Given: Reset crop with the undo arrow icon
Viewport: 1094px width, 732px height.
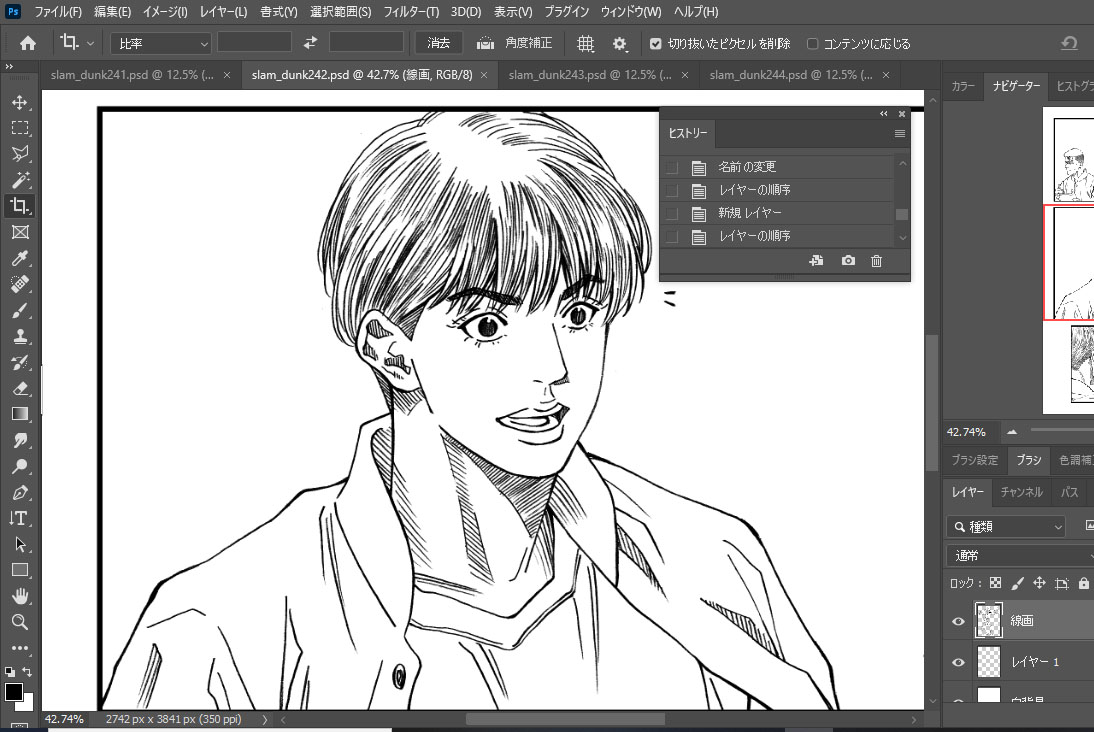Looking at the screenshot, I should [1069, 43].
